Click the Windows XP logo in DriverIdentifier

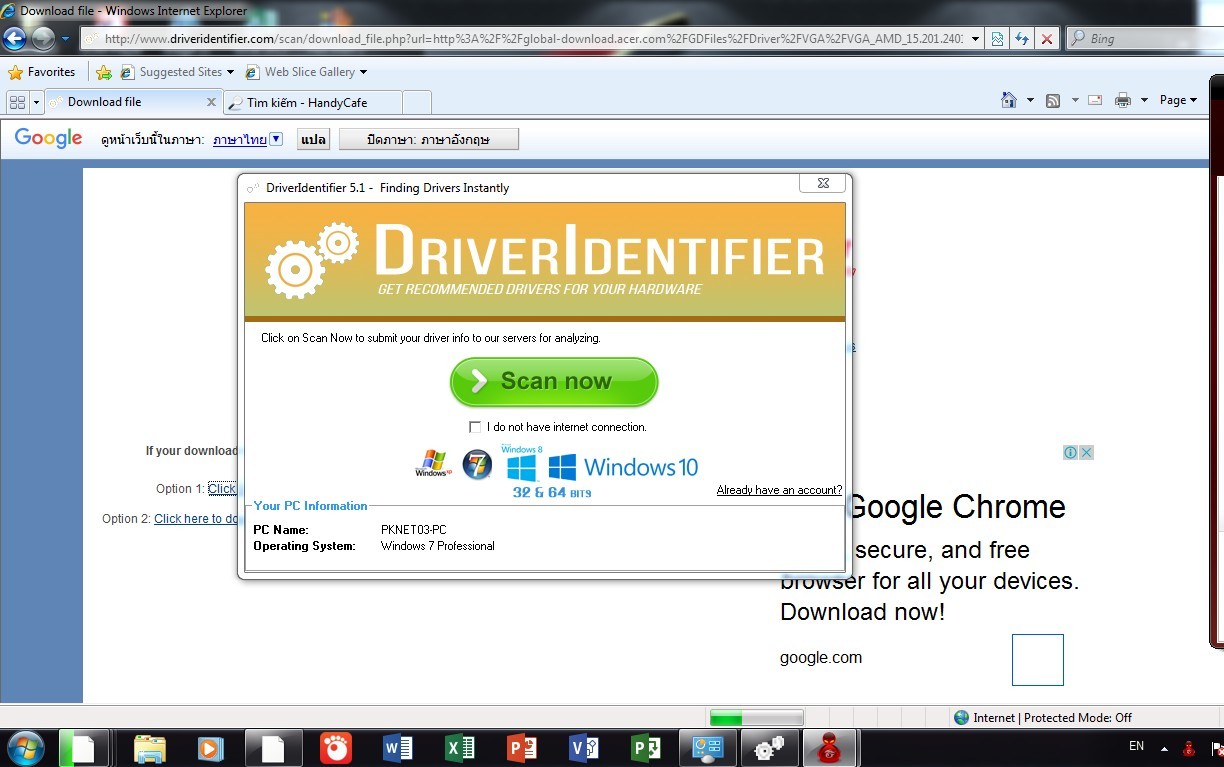tap(433, 464)
